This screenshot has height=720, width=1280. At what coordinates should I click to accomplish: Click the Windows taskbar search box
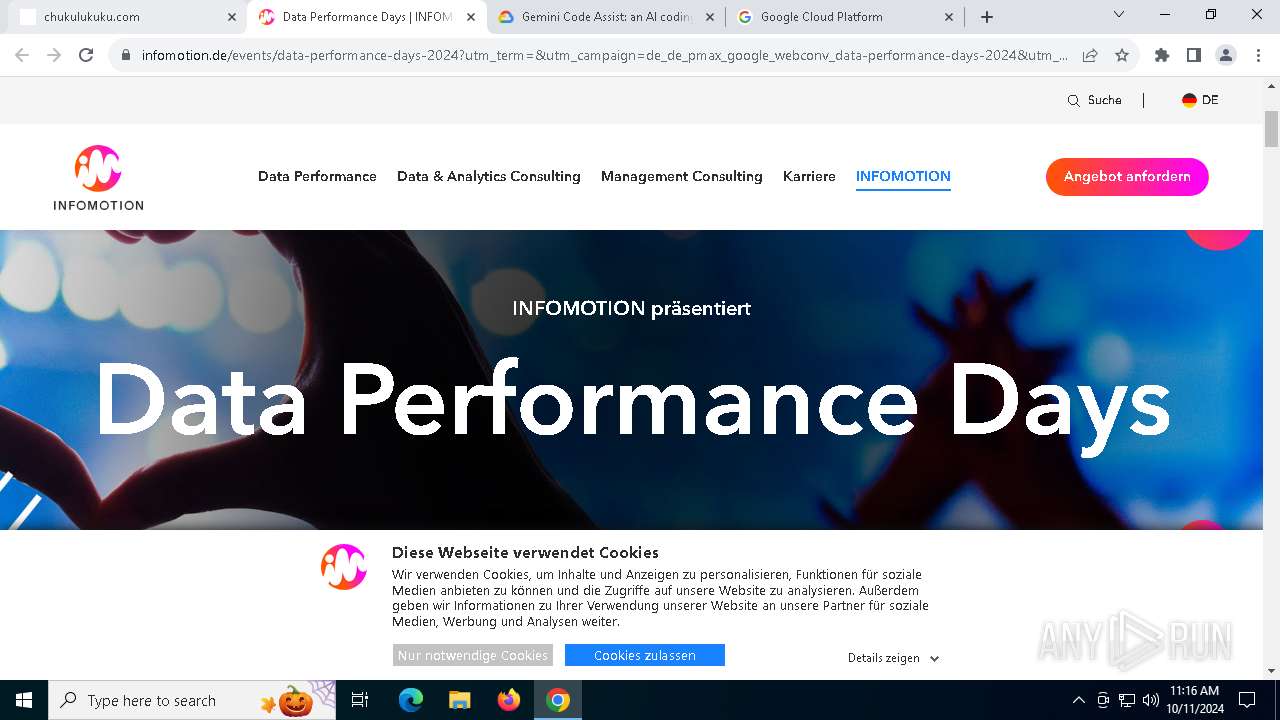coord(192,700)
